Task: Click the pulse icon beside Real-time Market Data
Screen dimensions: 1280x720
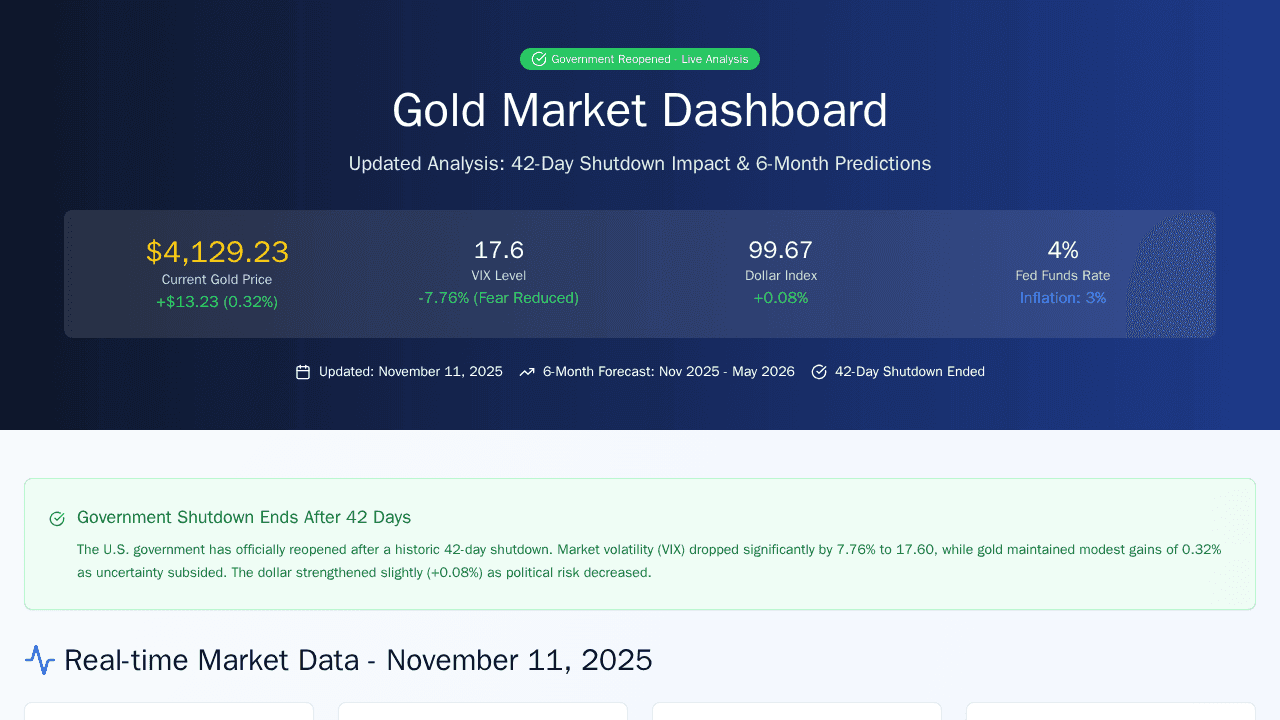Action: (40, 660)
